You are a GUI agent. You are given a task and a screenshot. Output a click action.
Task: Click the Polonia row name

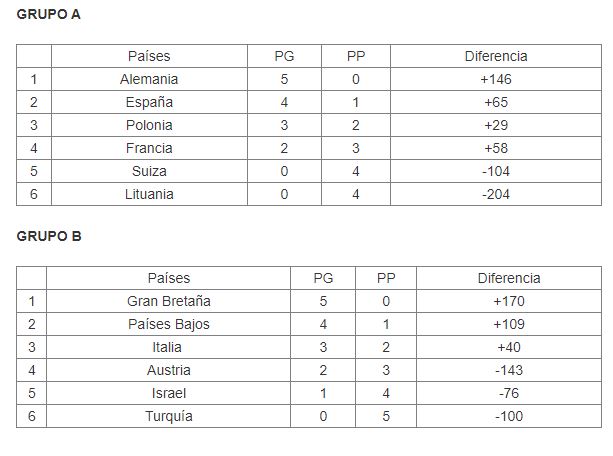click(x=149, y=125)
